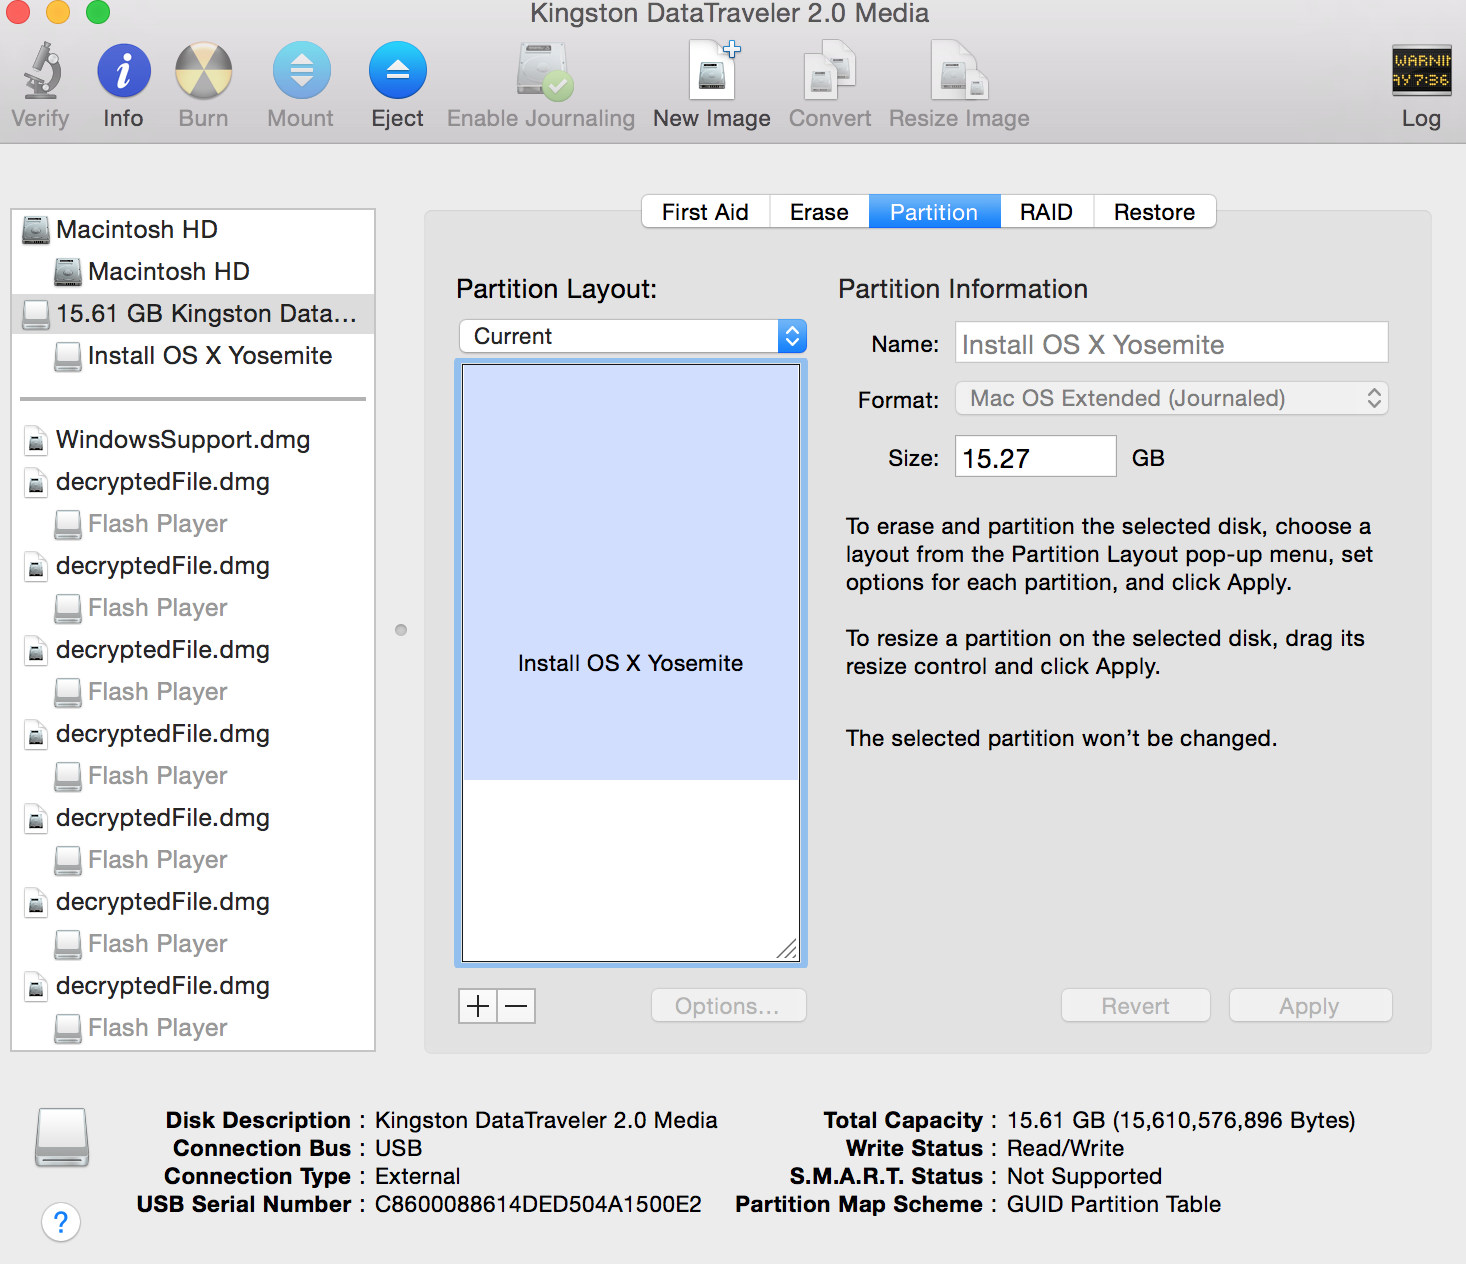Screen dimensions: 1466x1264
Task: Click the free space area below the partition
Action: tap(631, 870)
